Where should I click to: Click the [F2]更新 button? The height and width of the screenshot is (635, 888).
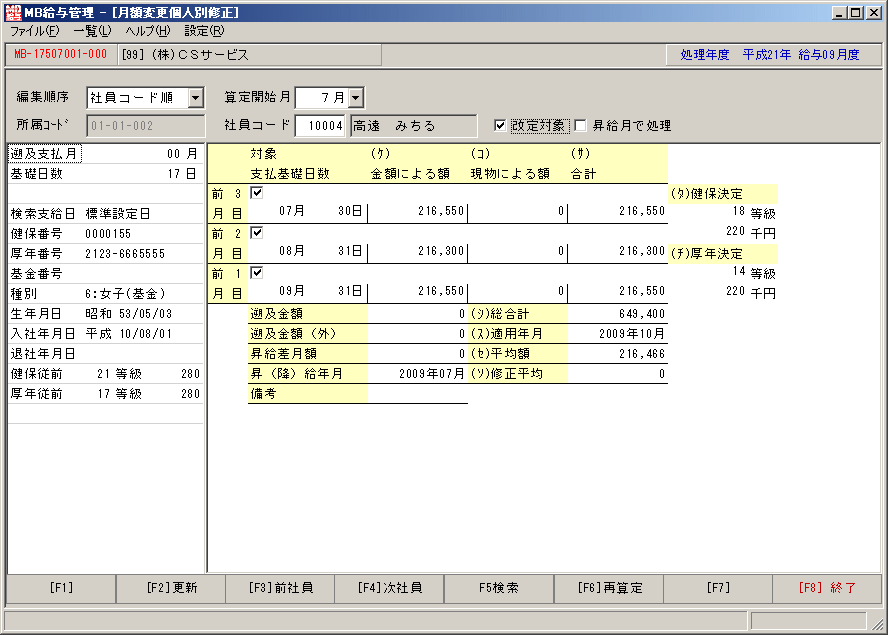tap(171, 588)
